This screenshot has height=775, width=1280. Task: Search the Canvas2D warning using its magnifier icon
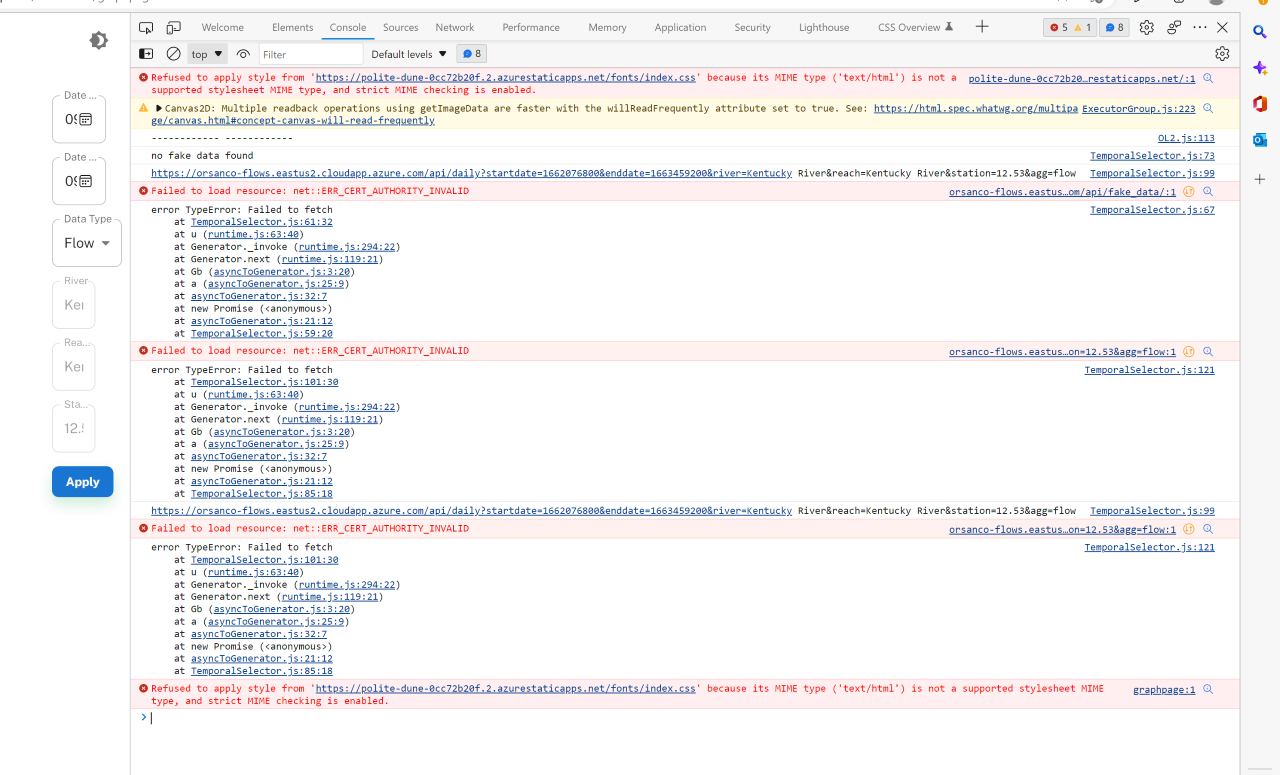click(x=1208, y=108)
